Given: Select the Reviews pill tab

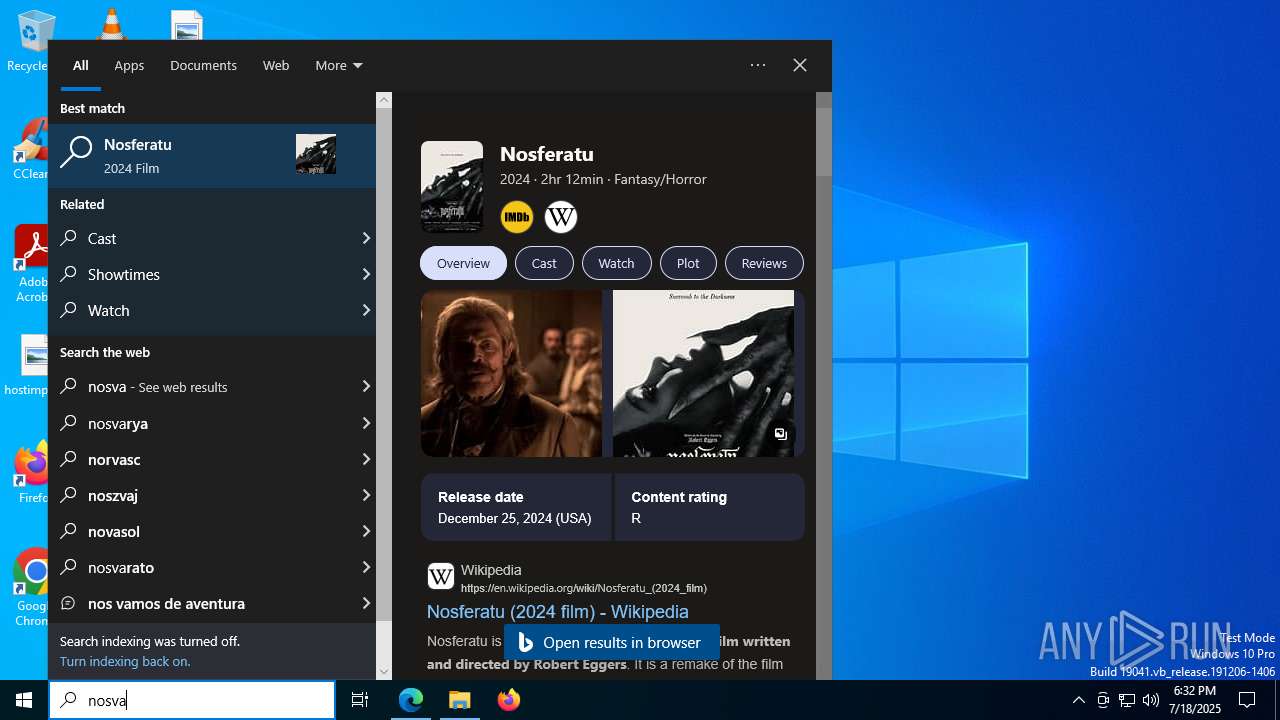Looking at the screenshot, I should 764,263.
